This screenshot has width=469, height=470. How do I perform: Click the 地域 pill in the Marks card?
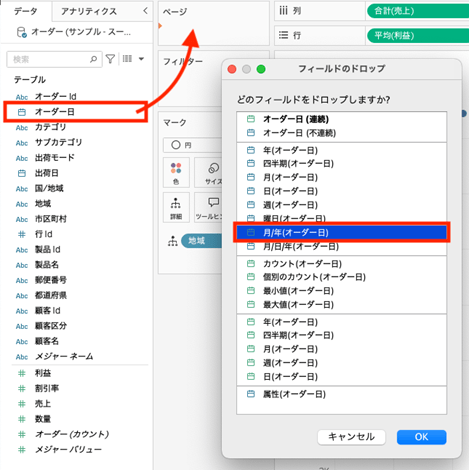coord(201,241)
